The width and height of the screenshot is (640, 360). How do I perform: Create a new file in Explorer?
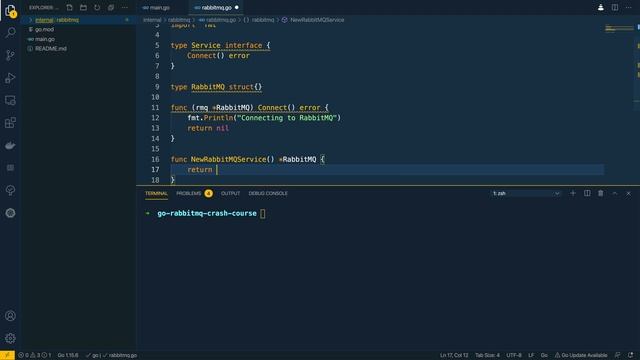coord(69,7)
